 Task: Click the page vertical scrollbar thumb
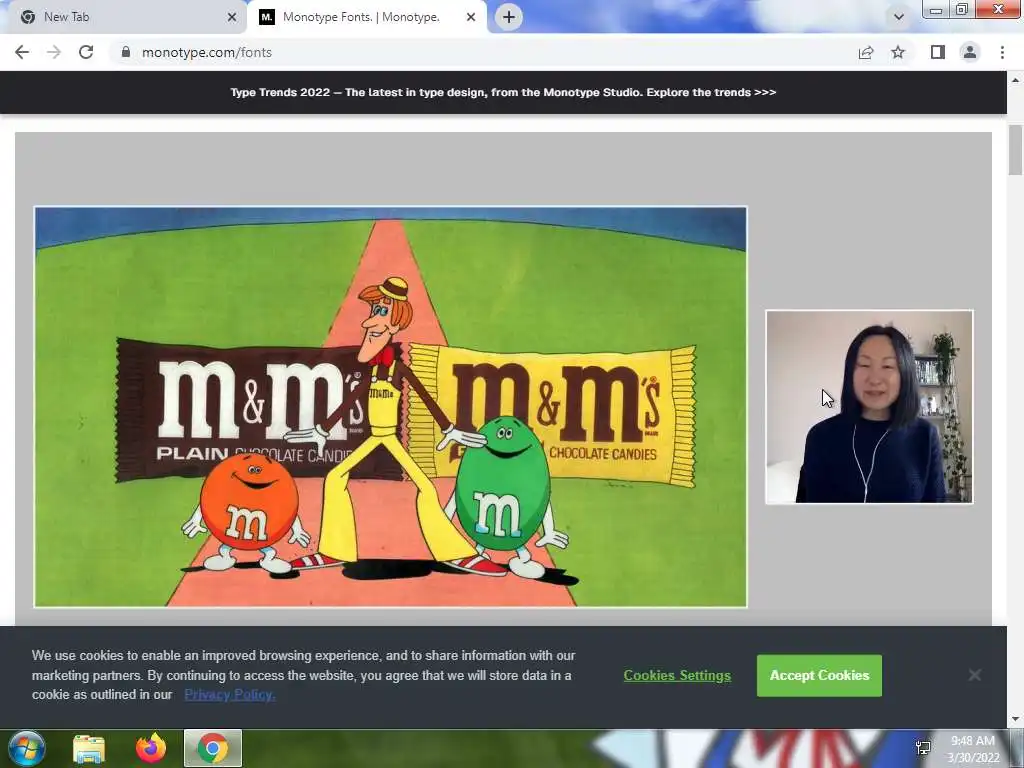pos(1016,150)
